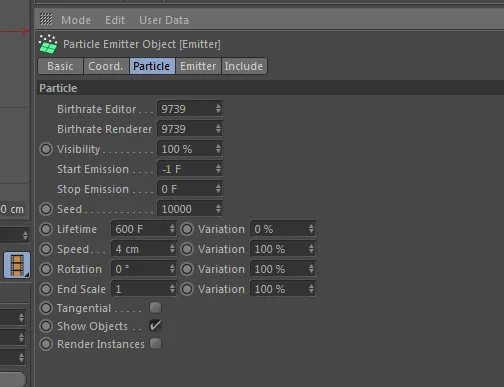Click the Seed 10000 field
Viewport: 504px width, 387px height.
[190, 209]
